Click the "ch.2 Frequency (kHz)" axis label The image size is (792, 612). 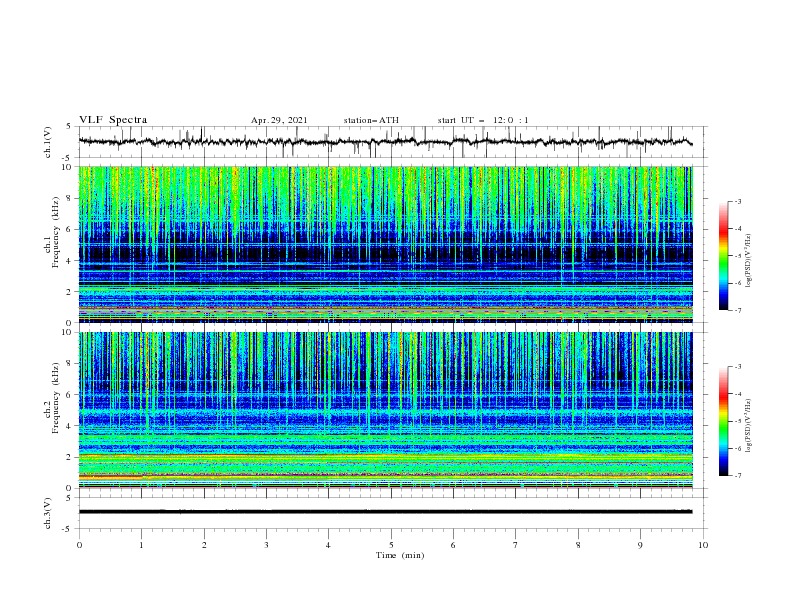(52, 398)
